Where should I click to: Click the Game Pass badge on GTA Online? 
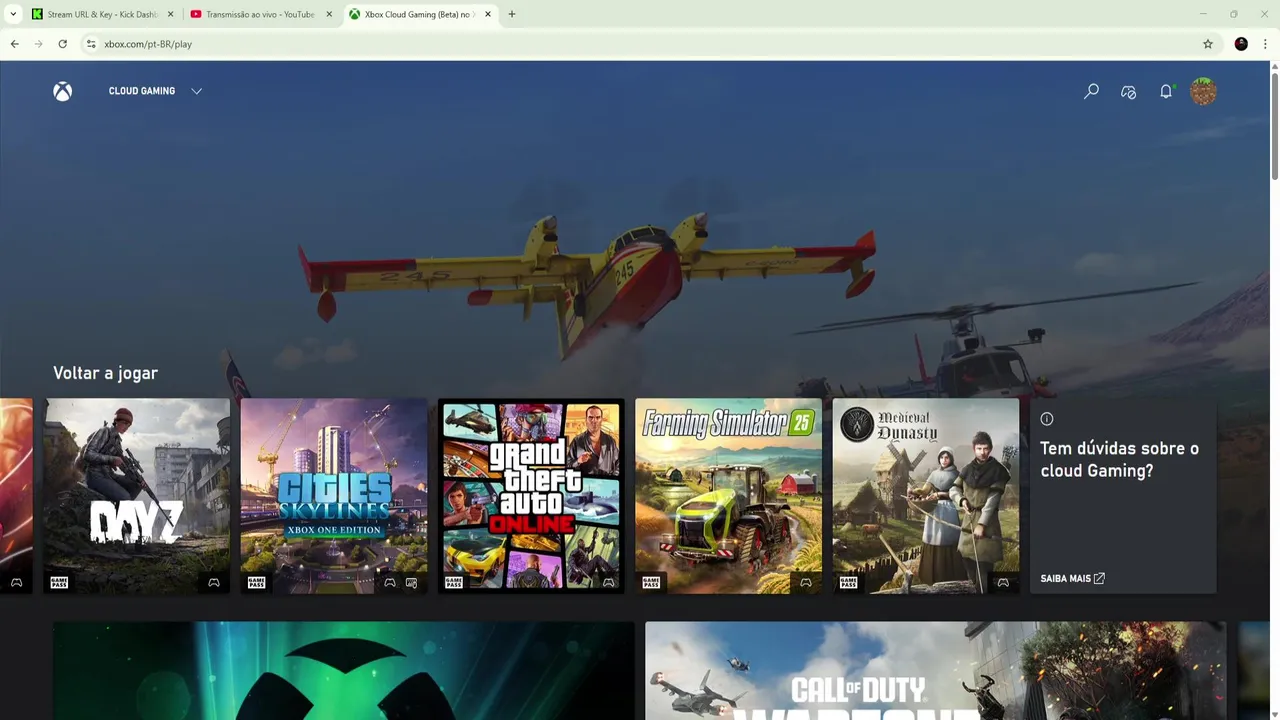(454, 582)
